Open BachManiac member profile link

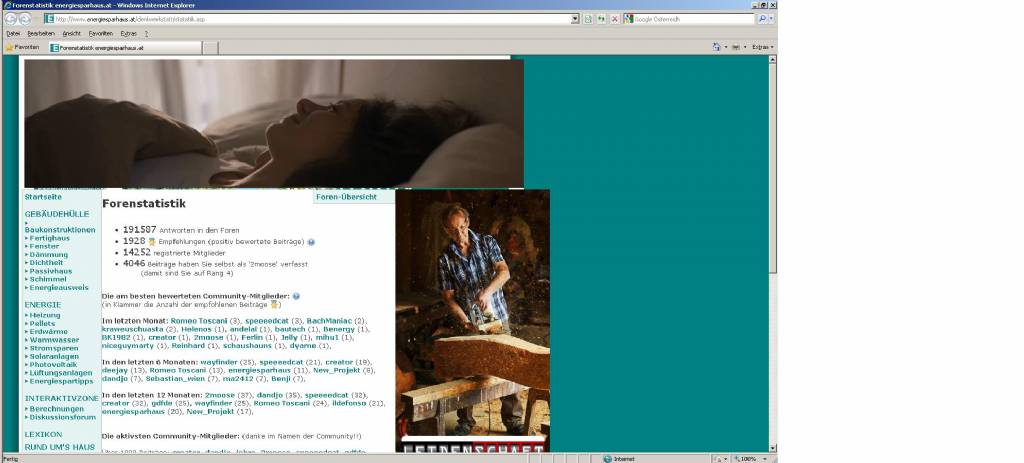pos(329,321)
